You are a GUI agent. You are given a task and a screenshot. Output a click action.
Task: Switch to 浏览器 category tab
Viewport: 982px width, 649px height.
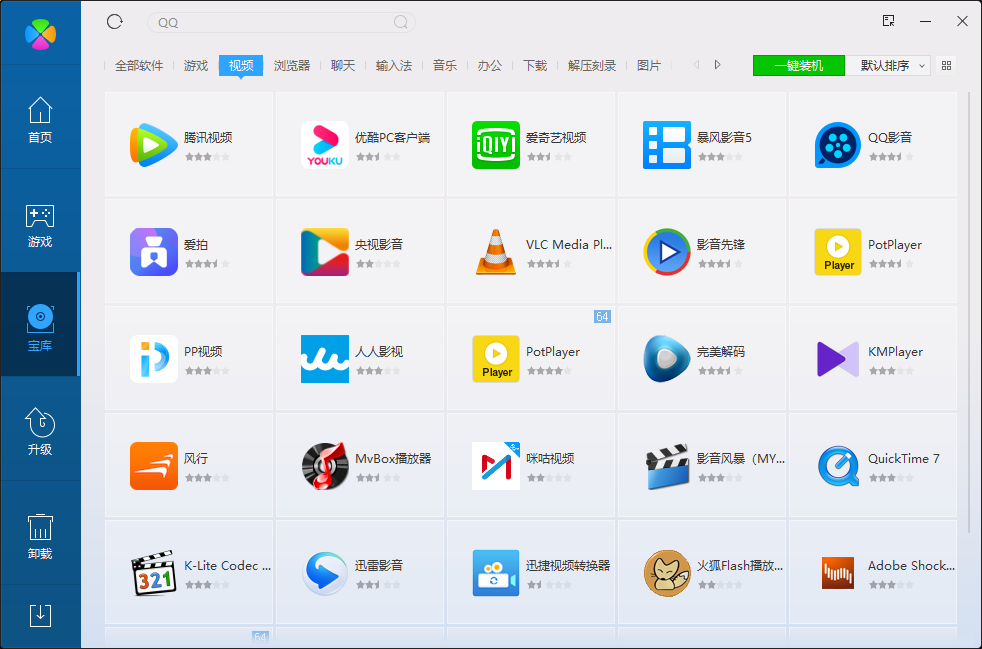(292, 65)
